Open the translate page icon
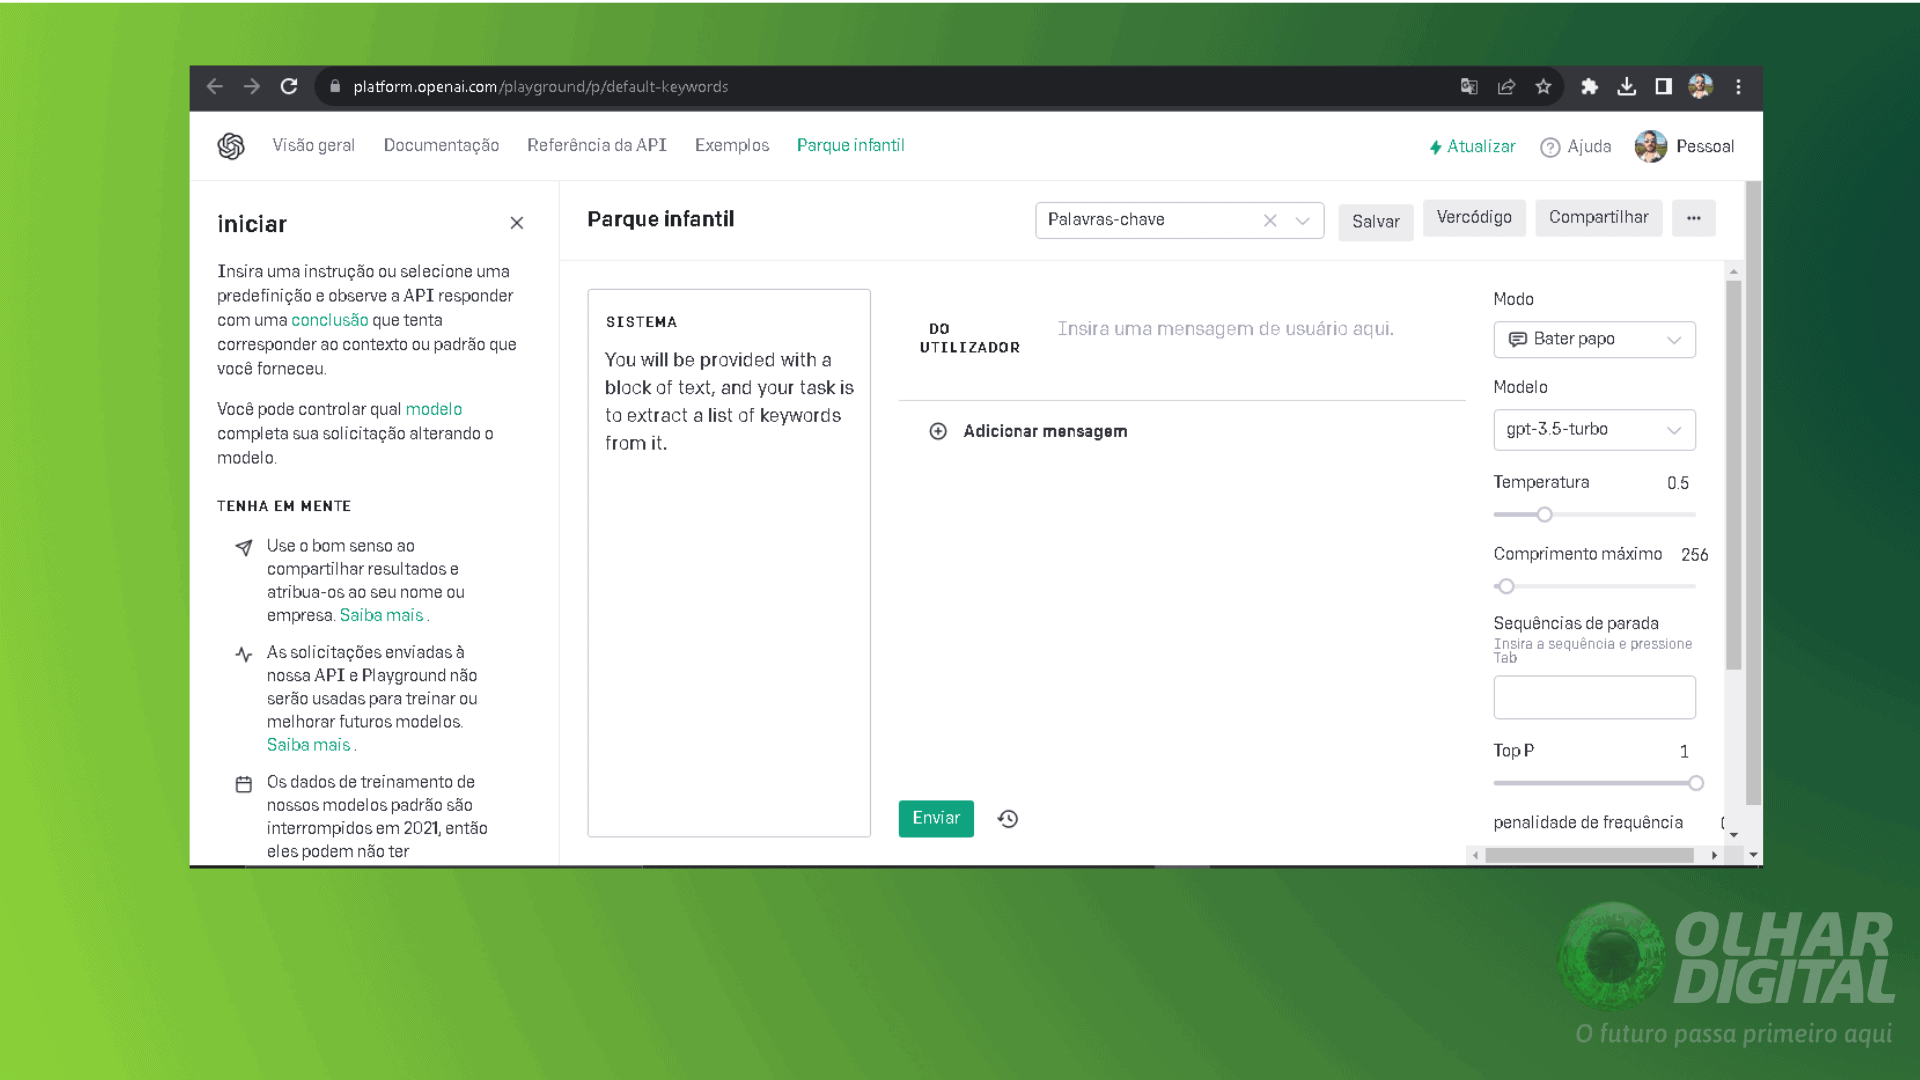Viewport: 1920px width, 1080px height. click(x=1469, y=87)
